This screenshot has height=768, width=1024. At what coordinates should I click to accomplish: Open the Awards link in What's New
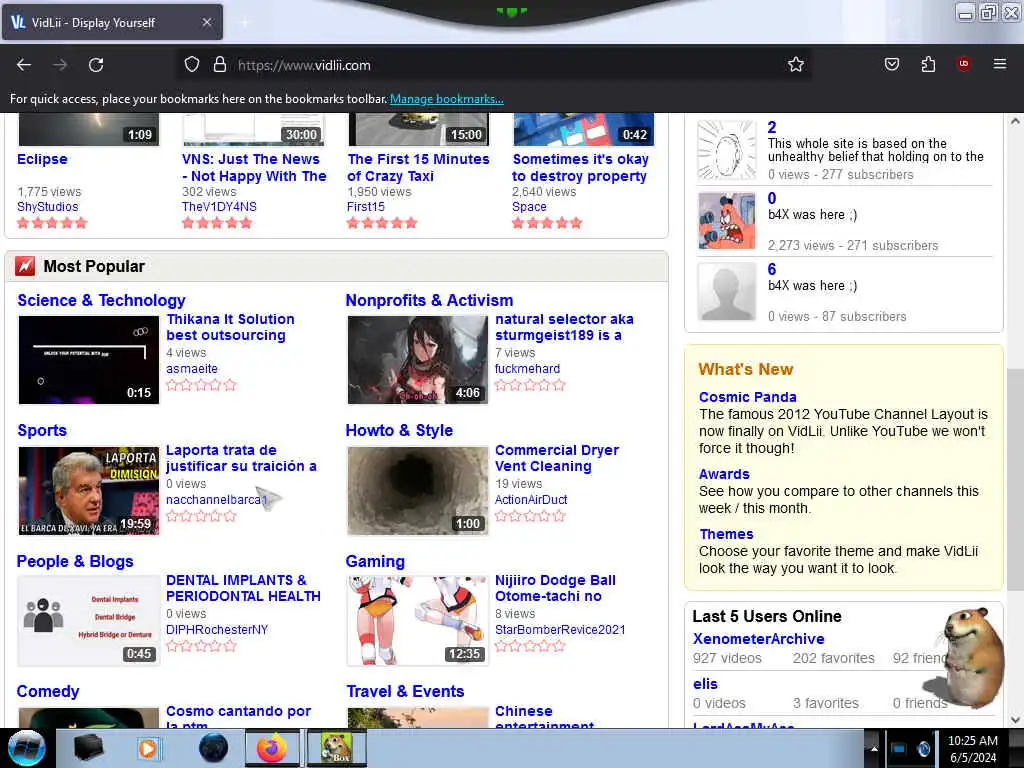[724, 474]
